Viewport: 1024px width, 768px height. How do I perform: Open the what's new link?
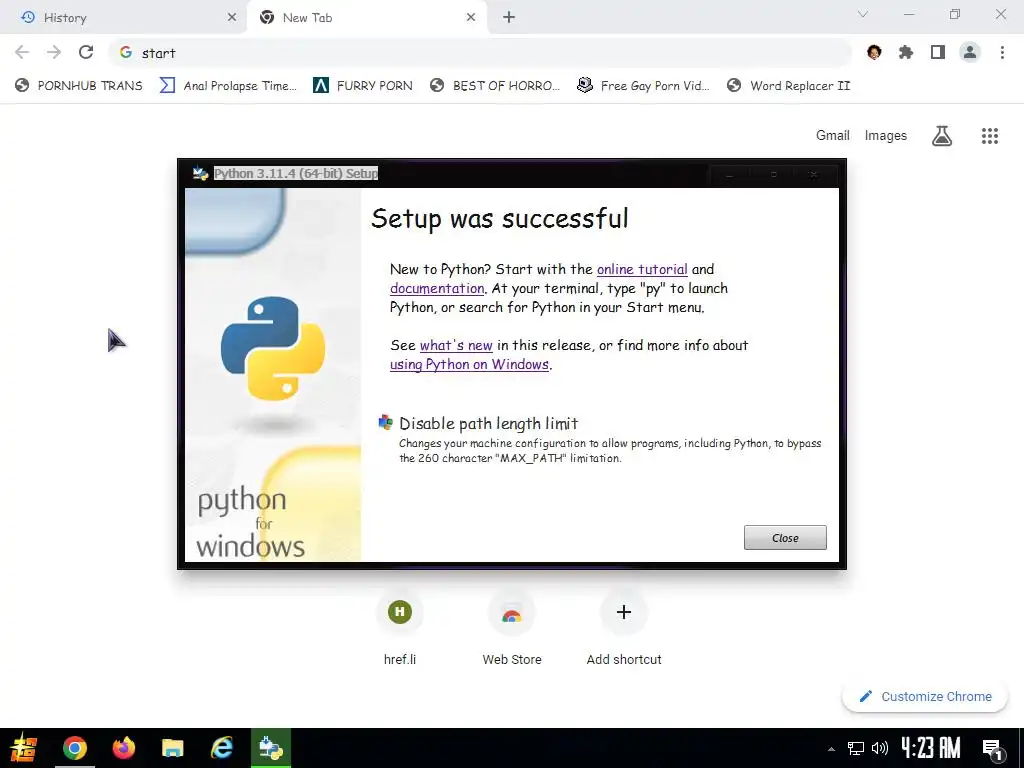tap(456, 345)
